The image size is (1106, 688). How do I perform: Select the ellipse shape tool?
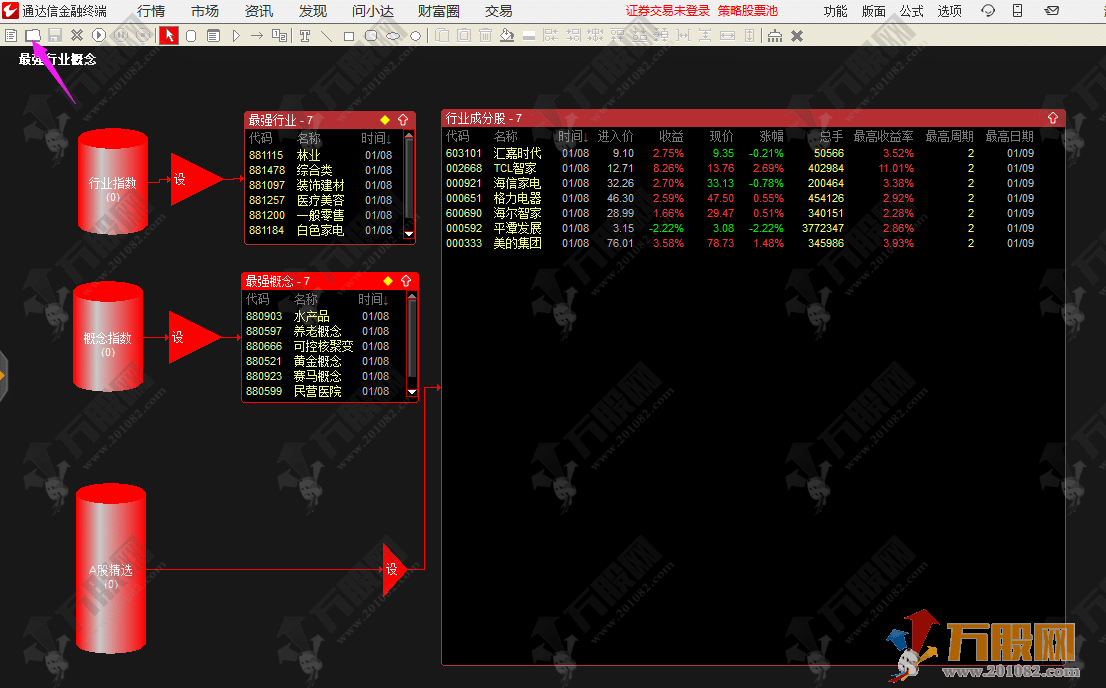click(x=393, y=35)
